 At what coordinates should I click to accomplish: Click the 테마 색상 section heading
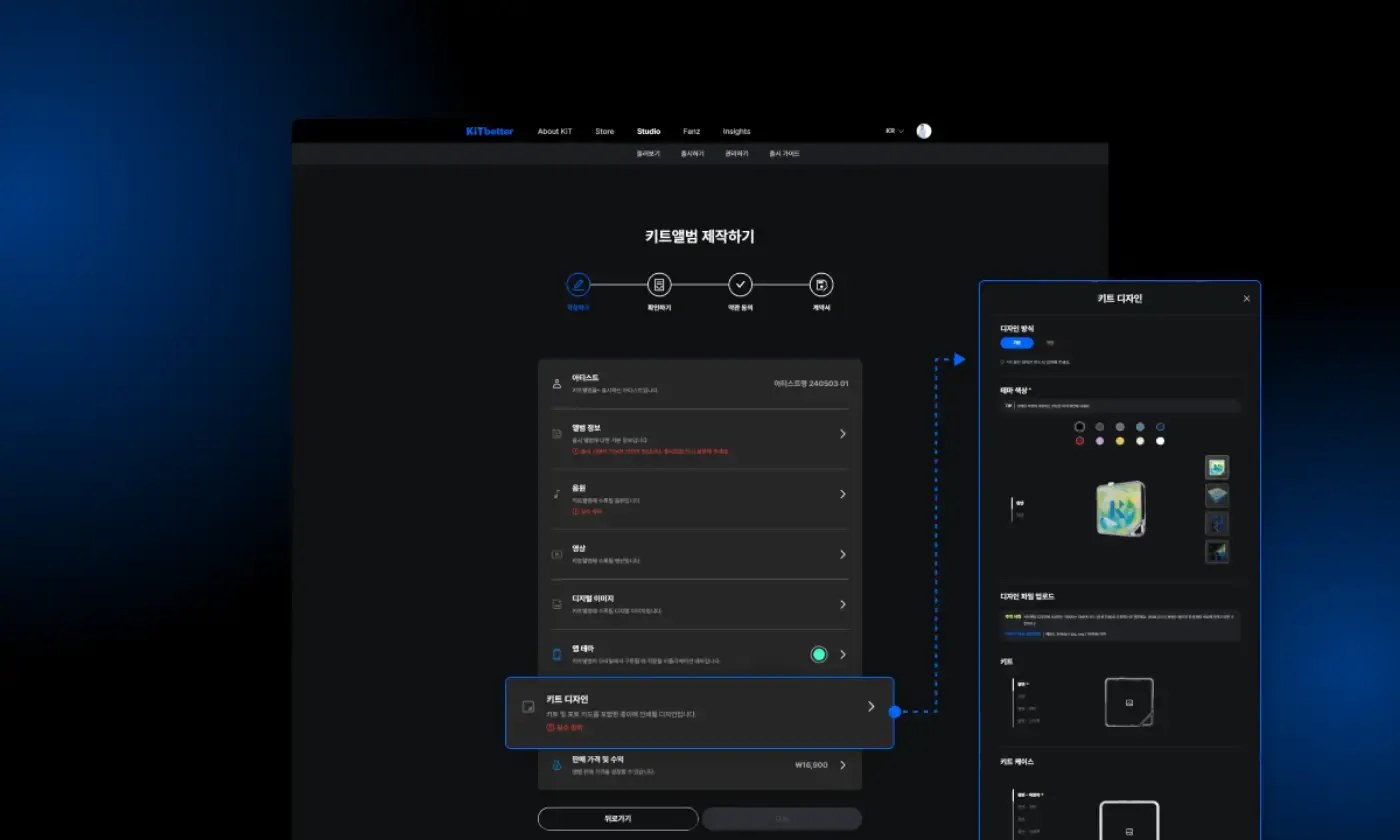tap(1015, 390)
